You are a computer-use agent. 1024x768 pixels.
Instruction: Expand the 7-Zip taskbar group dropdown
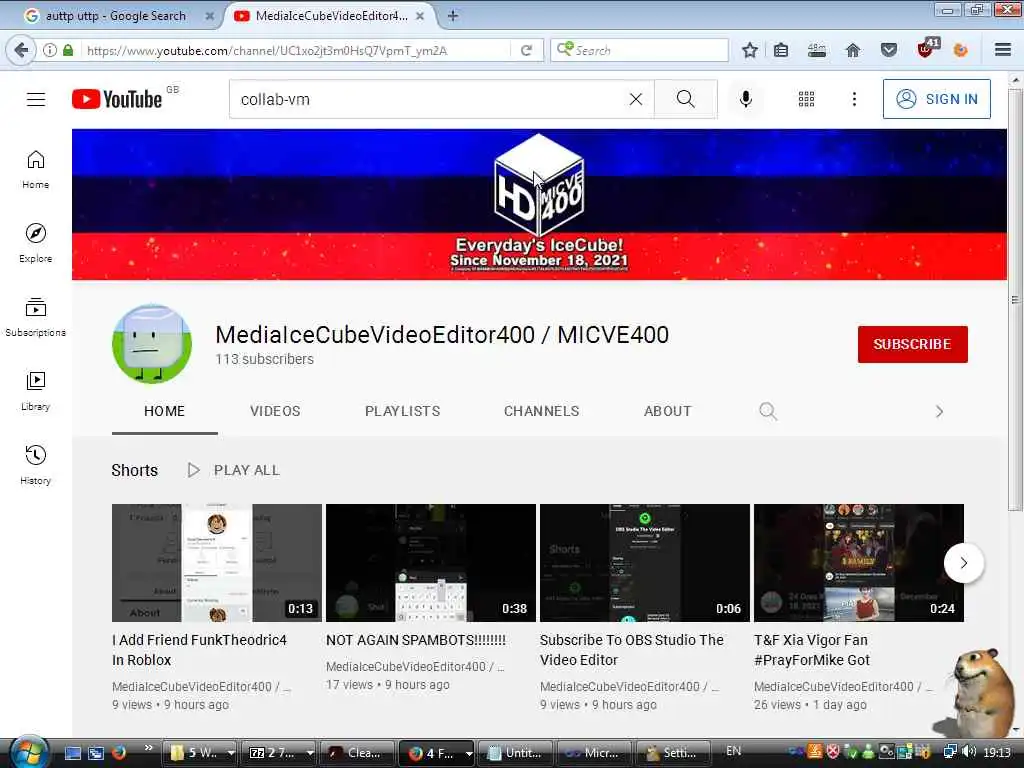[310, 753]
